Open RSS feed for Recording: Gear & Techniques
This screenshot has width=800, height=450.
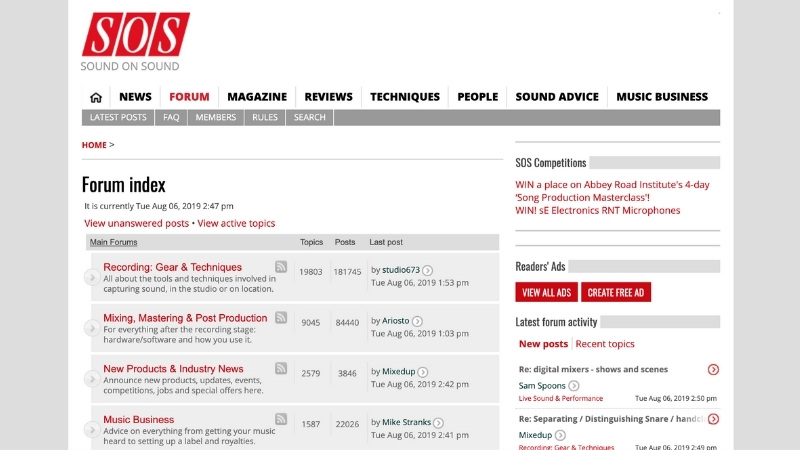pyautogui.click(x=281, y=267)
